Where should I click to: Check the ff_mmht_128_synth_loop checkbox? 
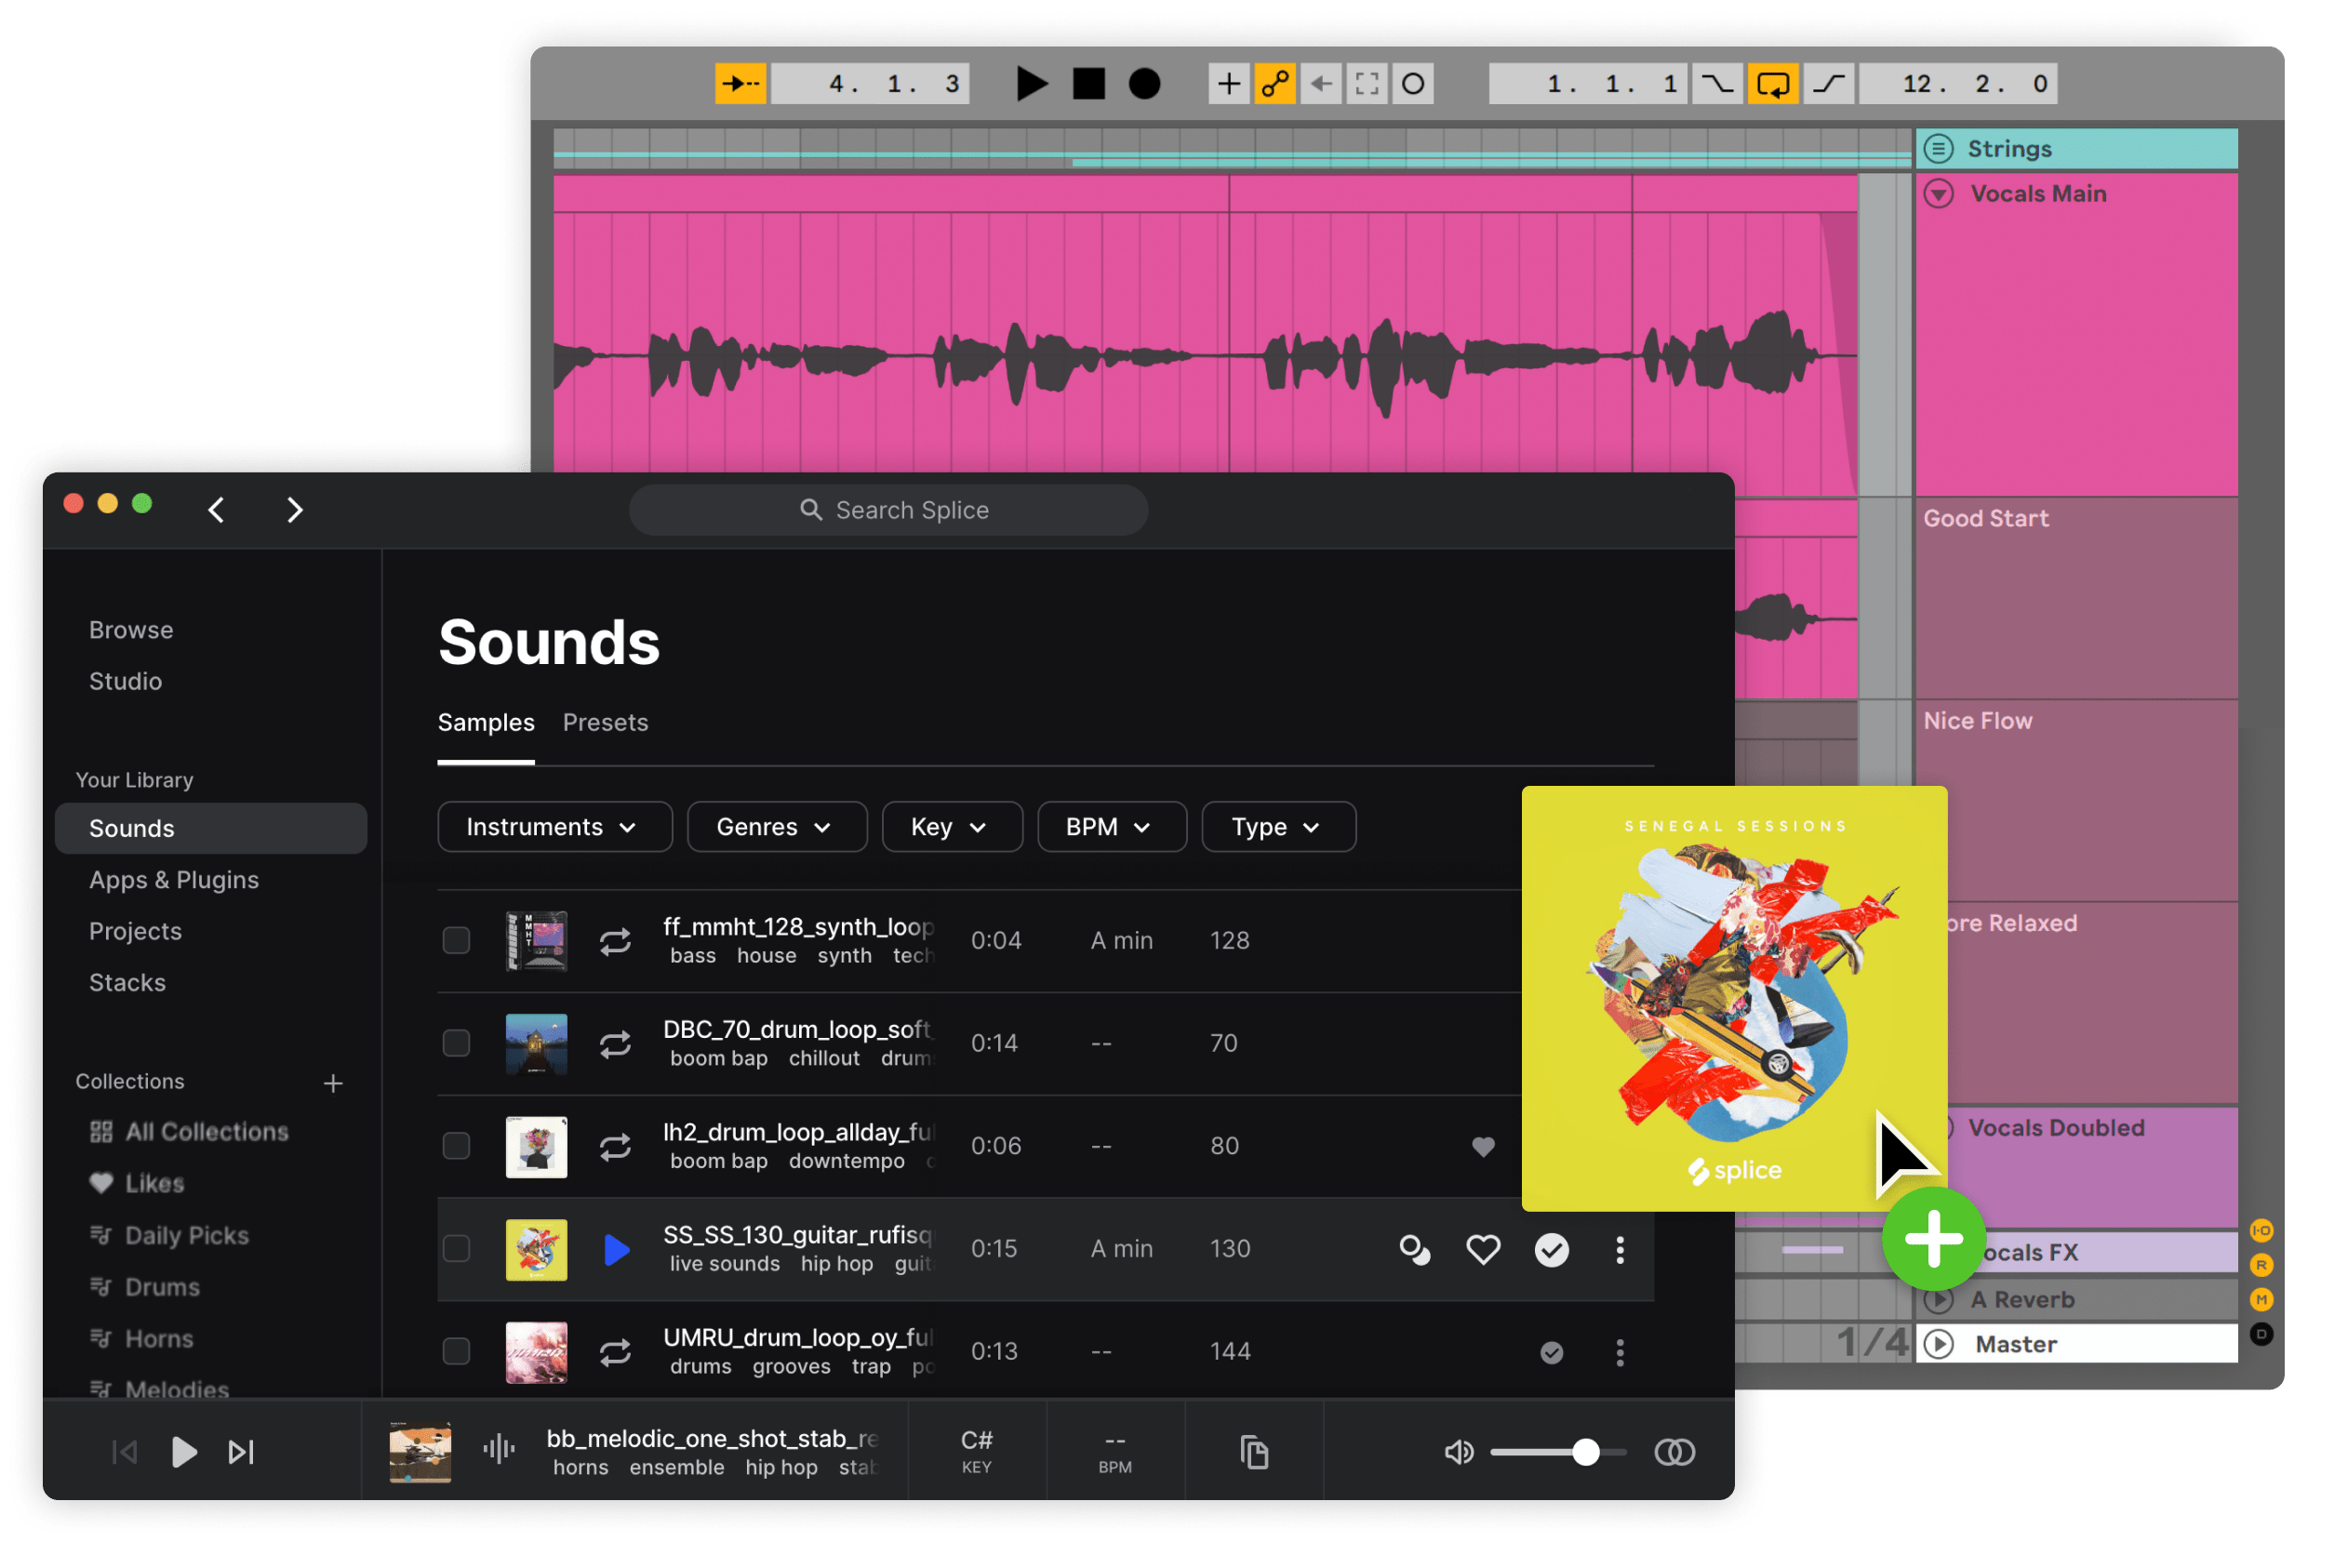pyautogui.click(x=456, y=940)
